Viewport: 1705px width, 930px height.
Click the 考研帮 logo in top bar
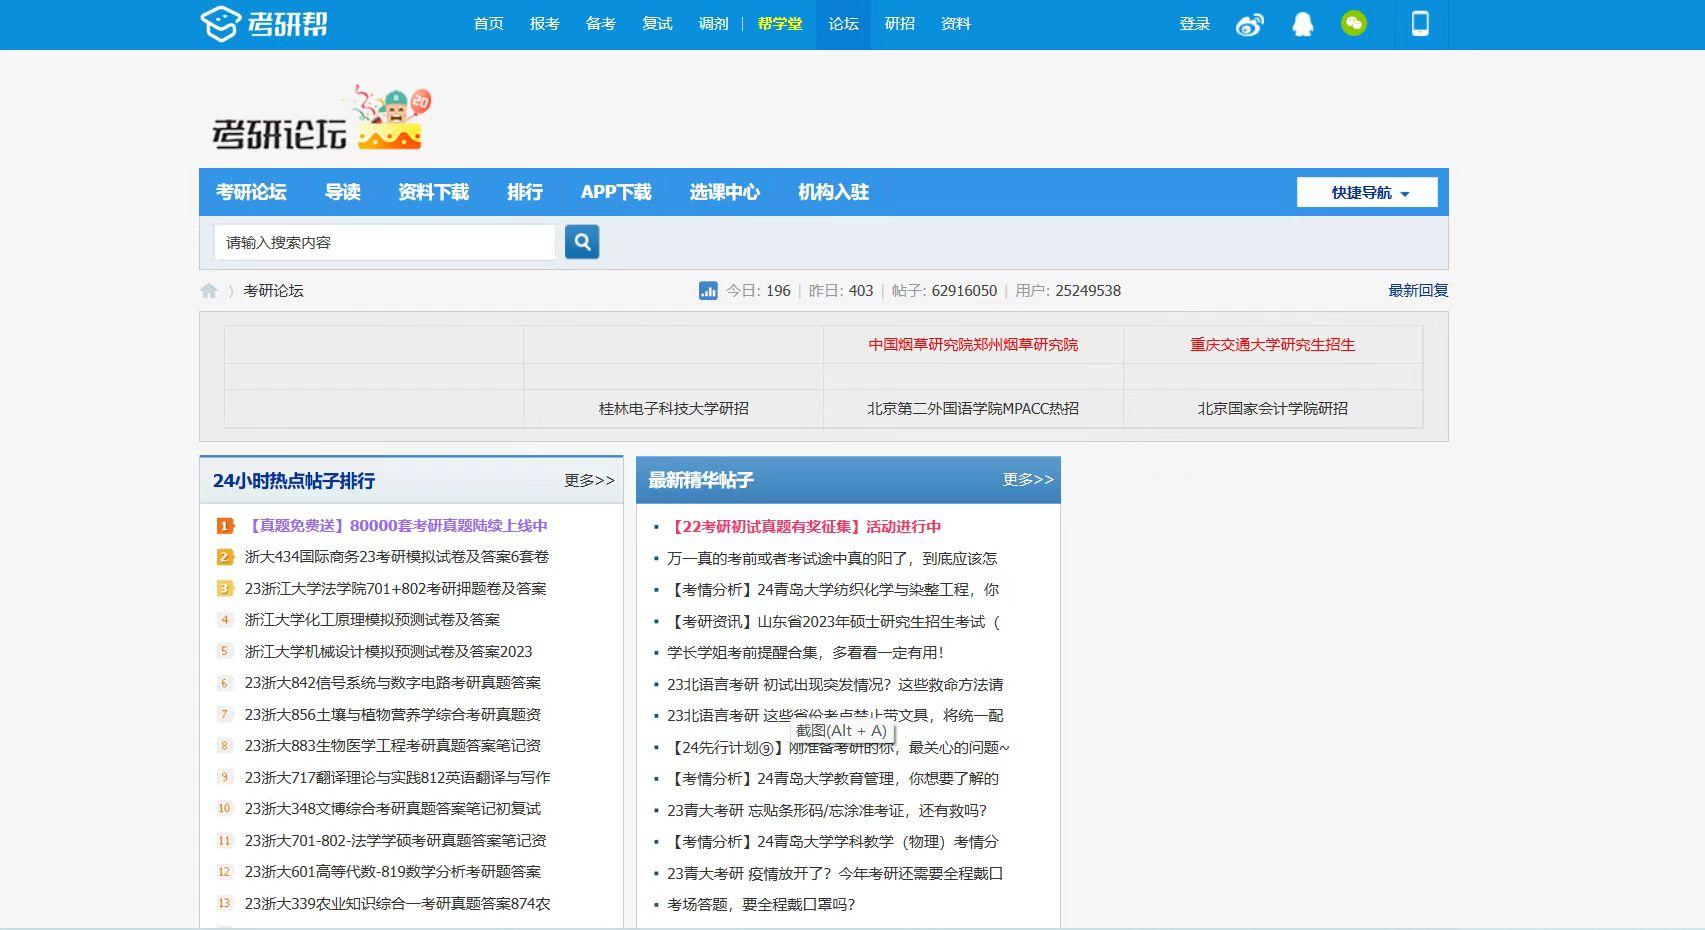point(265,24)
